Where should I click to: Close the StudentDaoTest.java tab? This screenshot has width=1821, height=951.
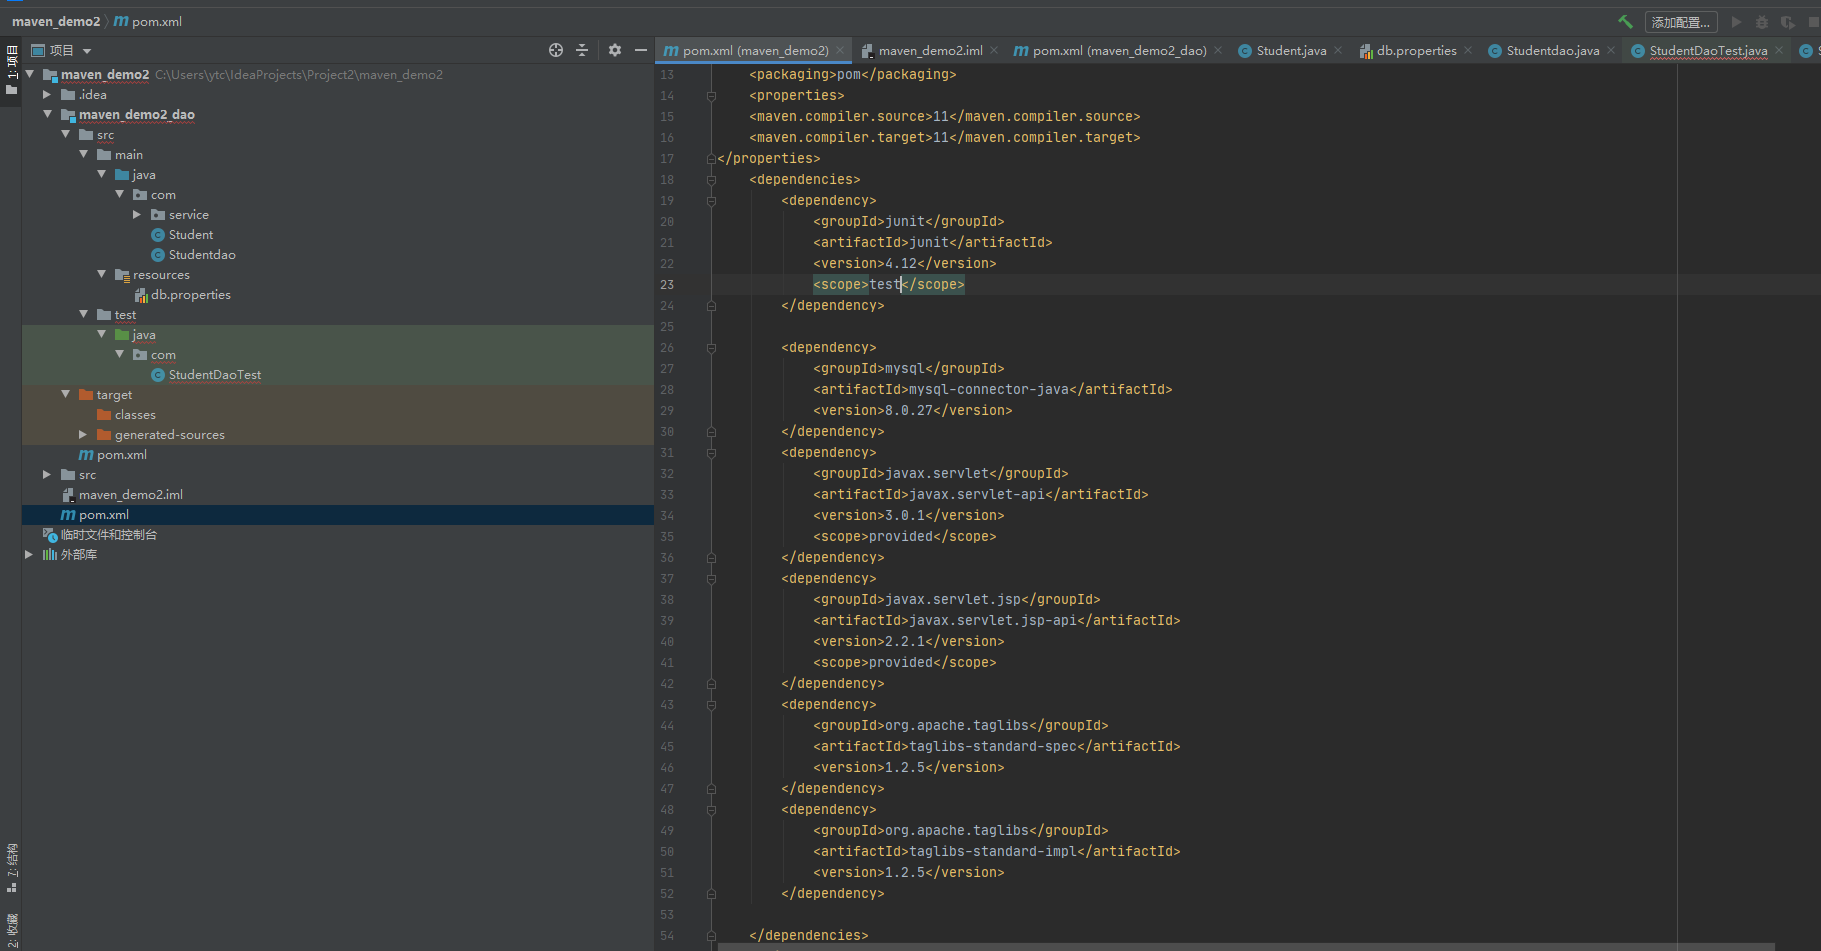click(1779, 50)
